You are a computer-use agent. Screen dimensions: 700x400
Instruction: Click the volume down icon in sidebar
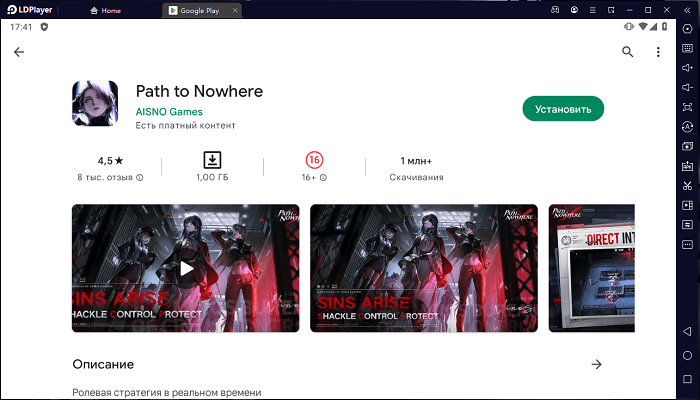tap(687, 88)
